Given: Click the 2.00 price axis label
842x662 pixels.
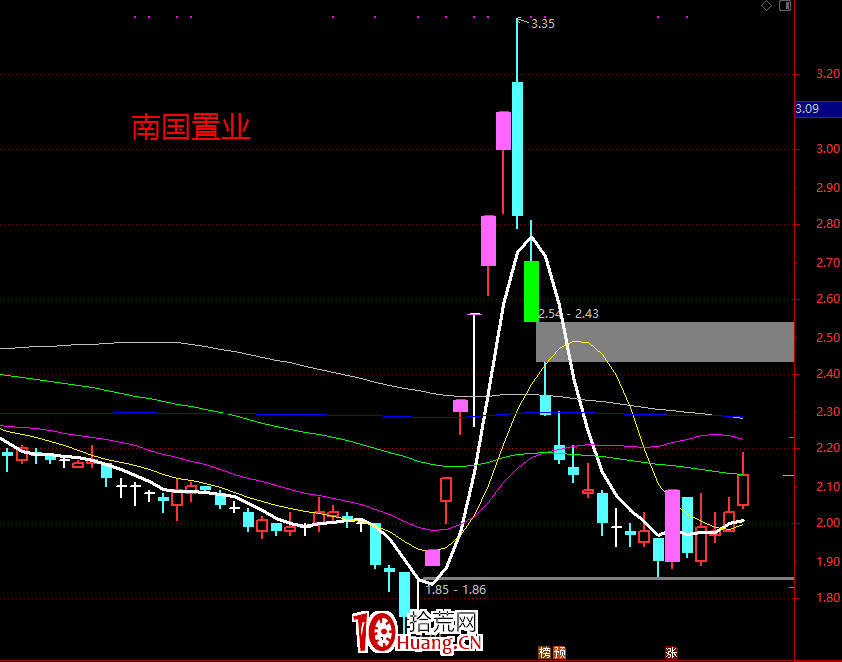Looking at the screenshot, I should [x=828, y=523].
